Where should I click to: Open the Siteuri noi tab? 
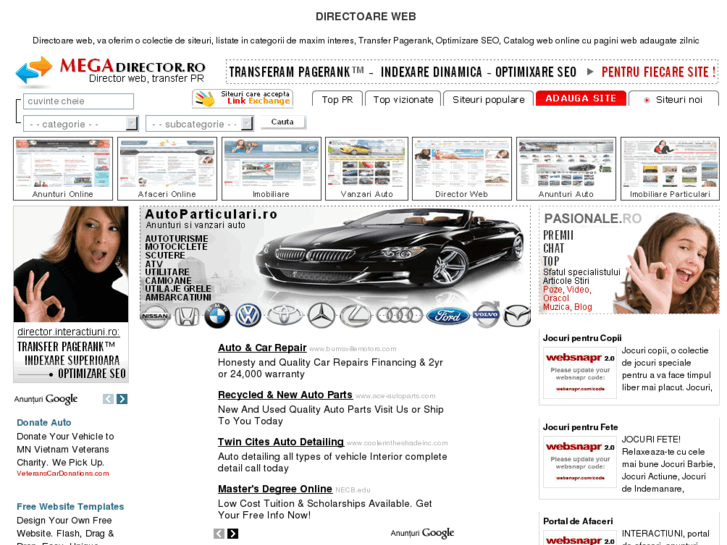[x=674, y=99]
